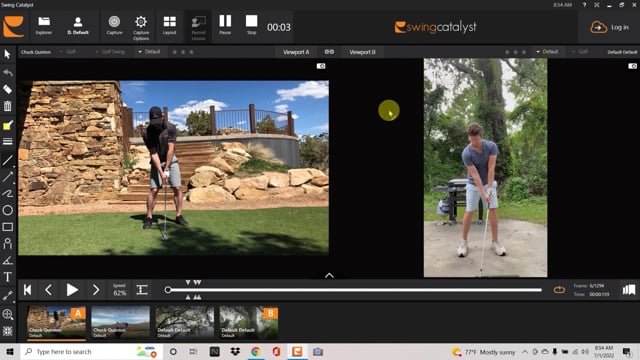Select second Chuck Quinton thumbnail
The height and width of the screenshot is (360, 640).
(120, 323)
